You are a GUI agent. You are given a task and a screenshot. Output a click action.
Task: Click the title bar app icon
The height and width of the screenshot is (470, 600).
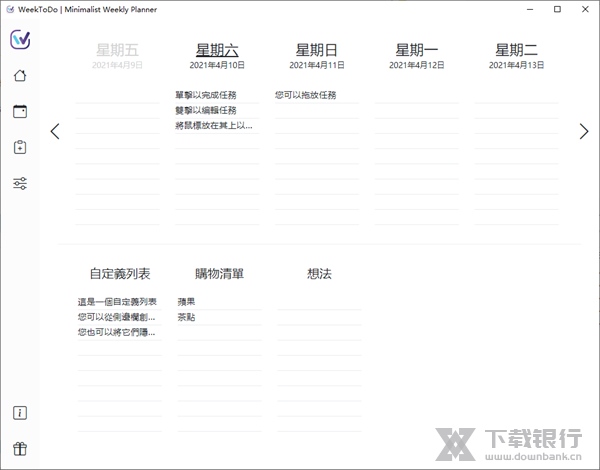(10, 9)
